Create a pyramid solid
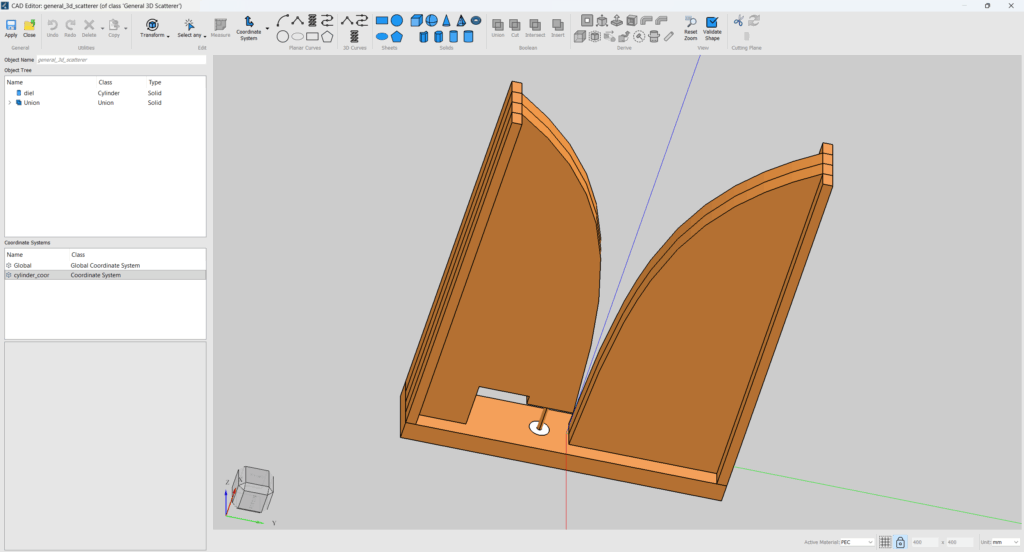Screen dimensions: 1024x552 [461, 21]
